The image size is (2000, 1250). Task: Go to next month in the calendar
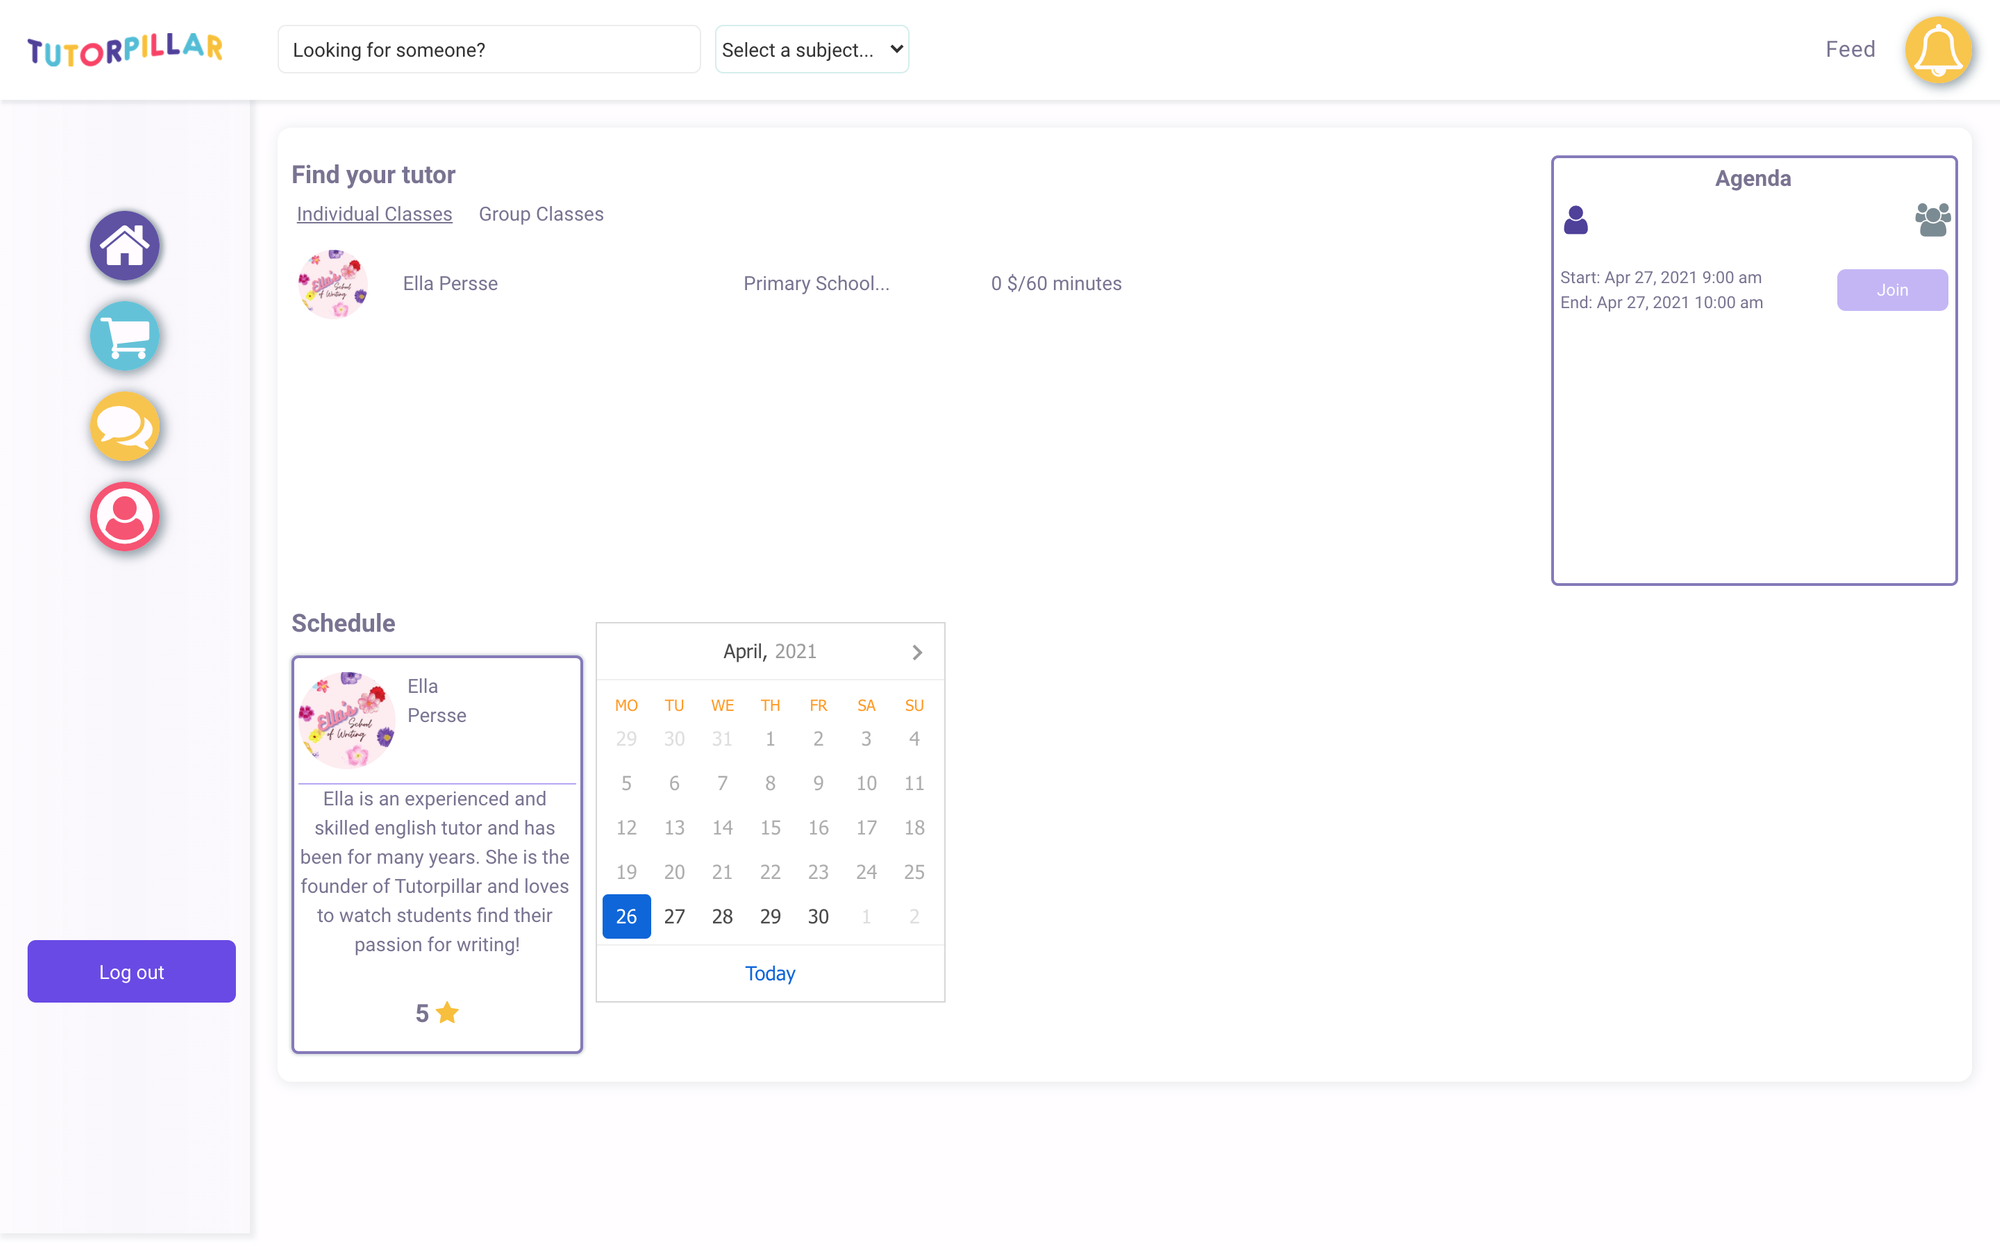click(x=917, y=652)
